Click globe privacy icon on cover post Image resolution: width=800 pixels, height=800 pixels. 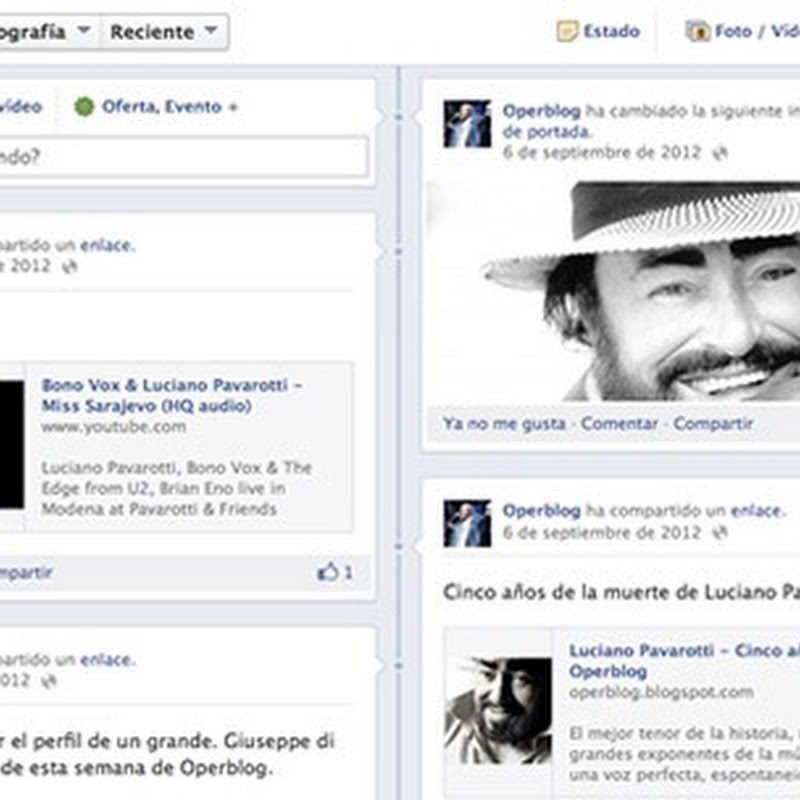(720, 153)
